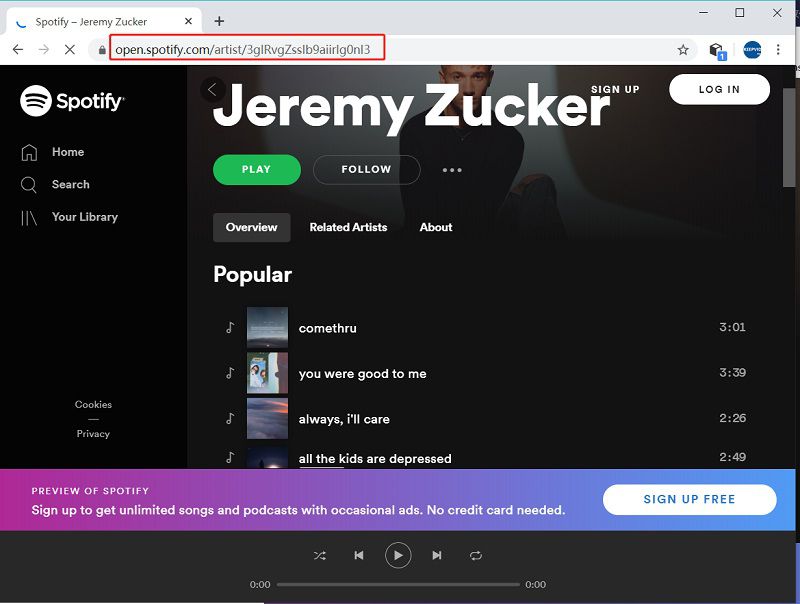Go to Home in the sidebar
800x604 pixels.
click(68, 152)
